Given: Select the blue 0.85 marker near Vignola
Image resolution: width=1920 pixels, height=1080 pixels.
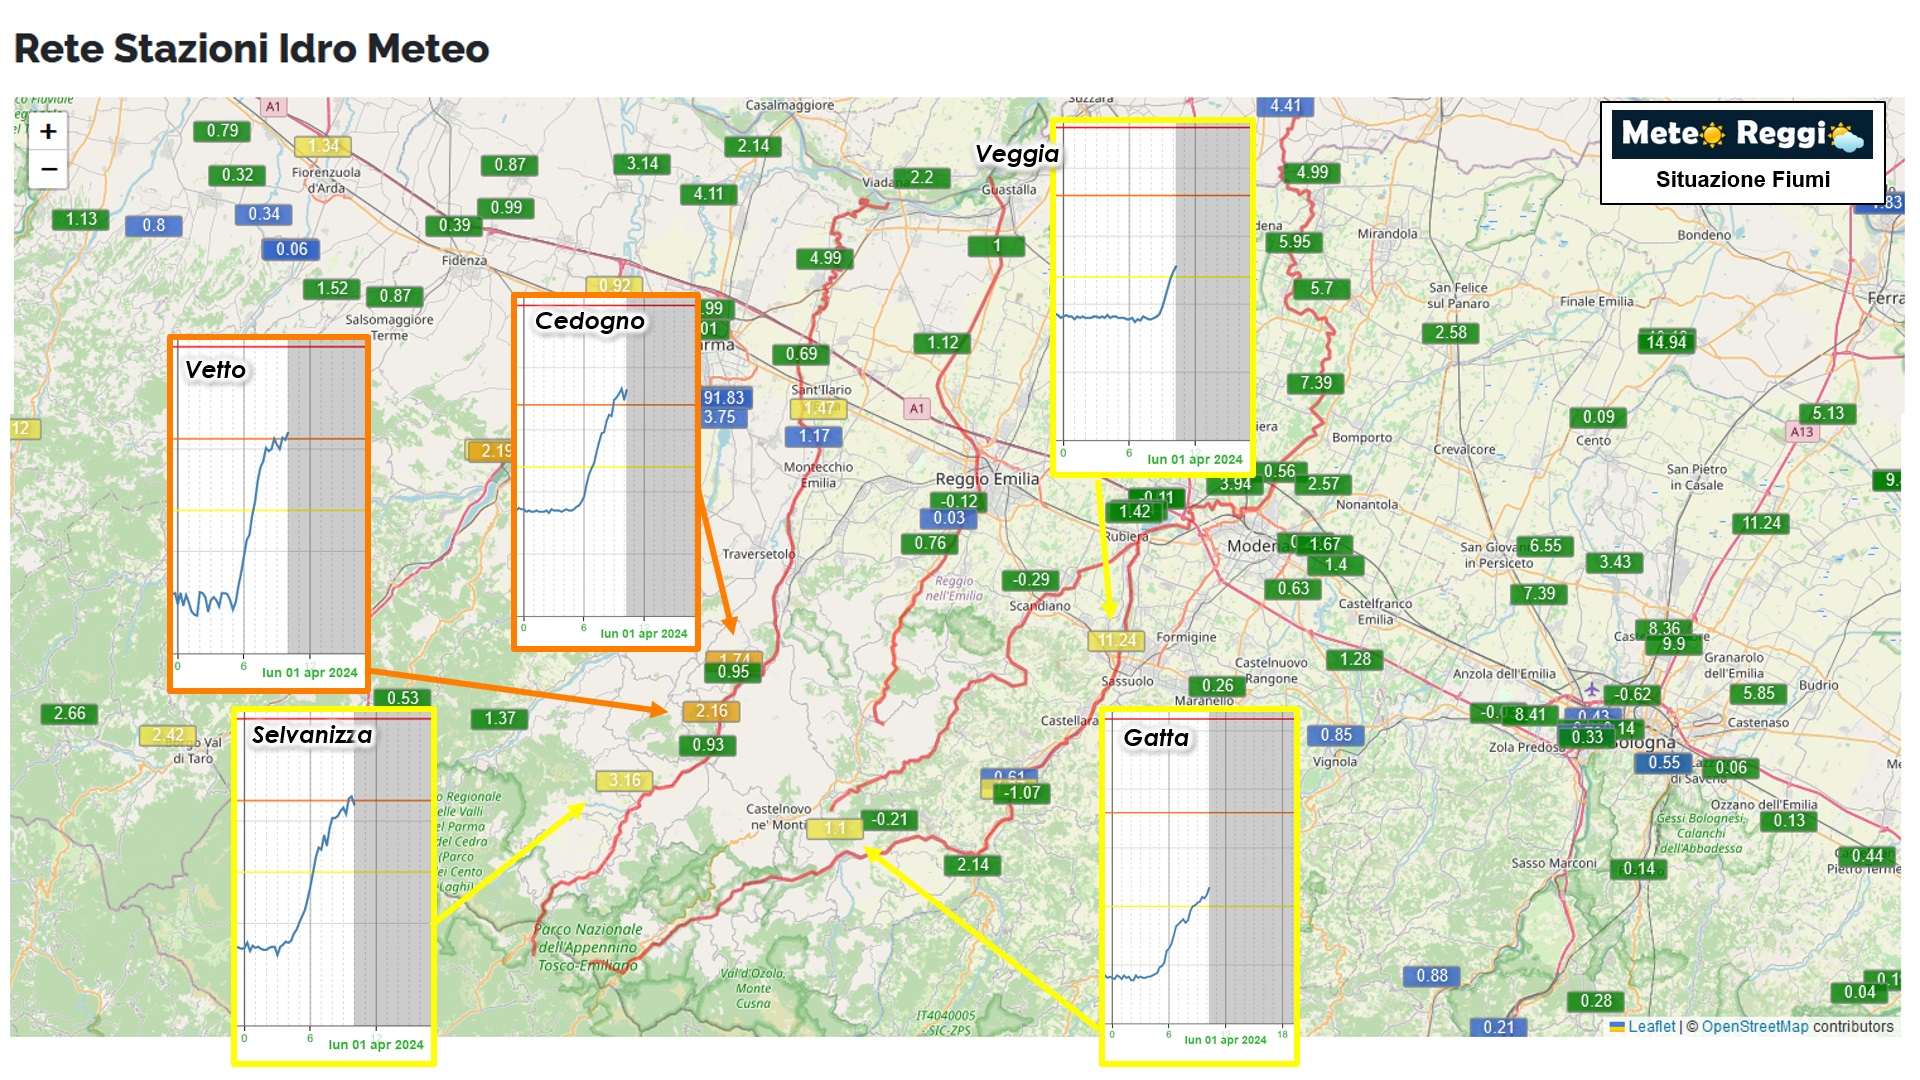Looking at the screenshot, I should point(1335,735).
